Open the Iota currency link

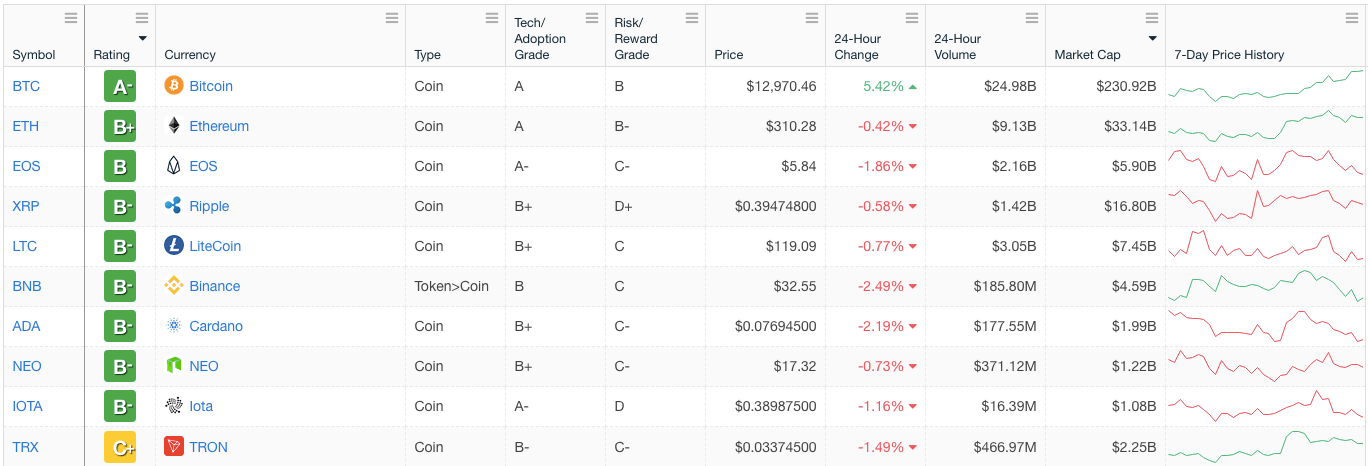[x=201, y=406]
